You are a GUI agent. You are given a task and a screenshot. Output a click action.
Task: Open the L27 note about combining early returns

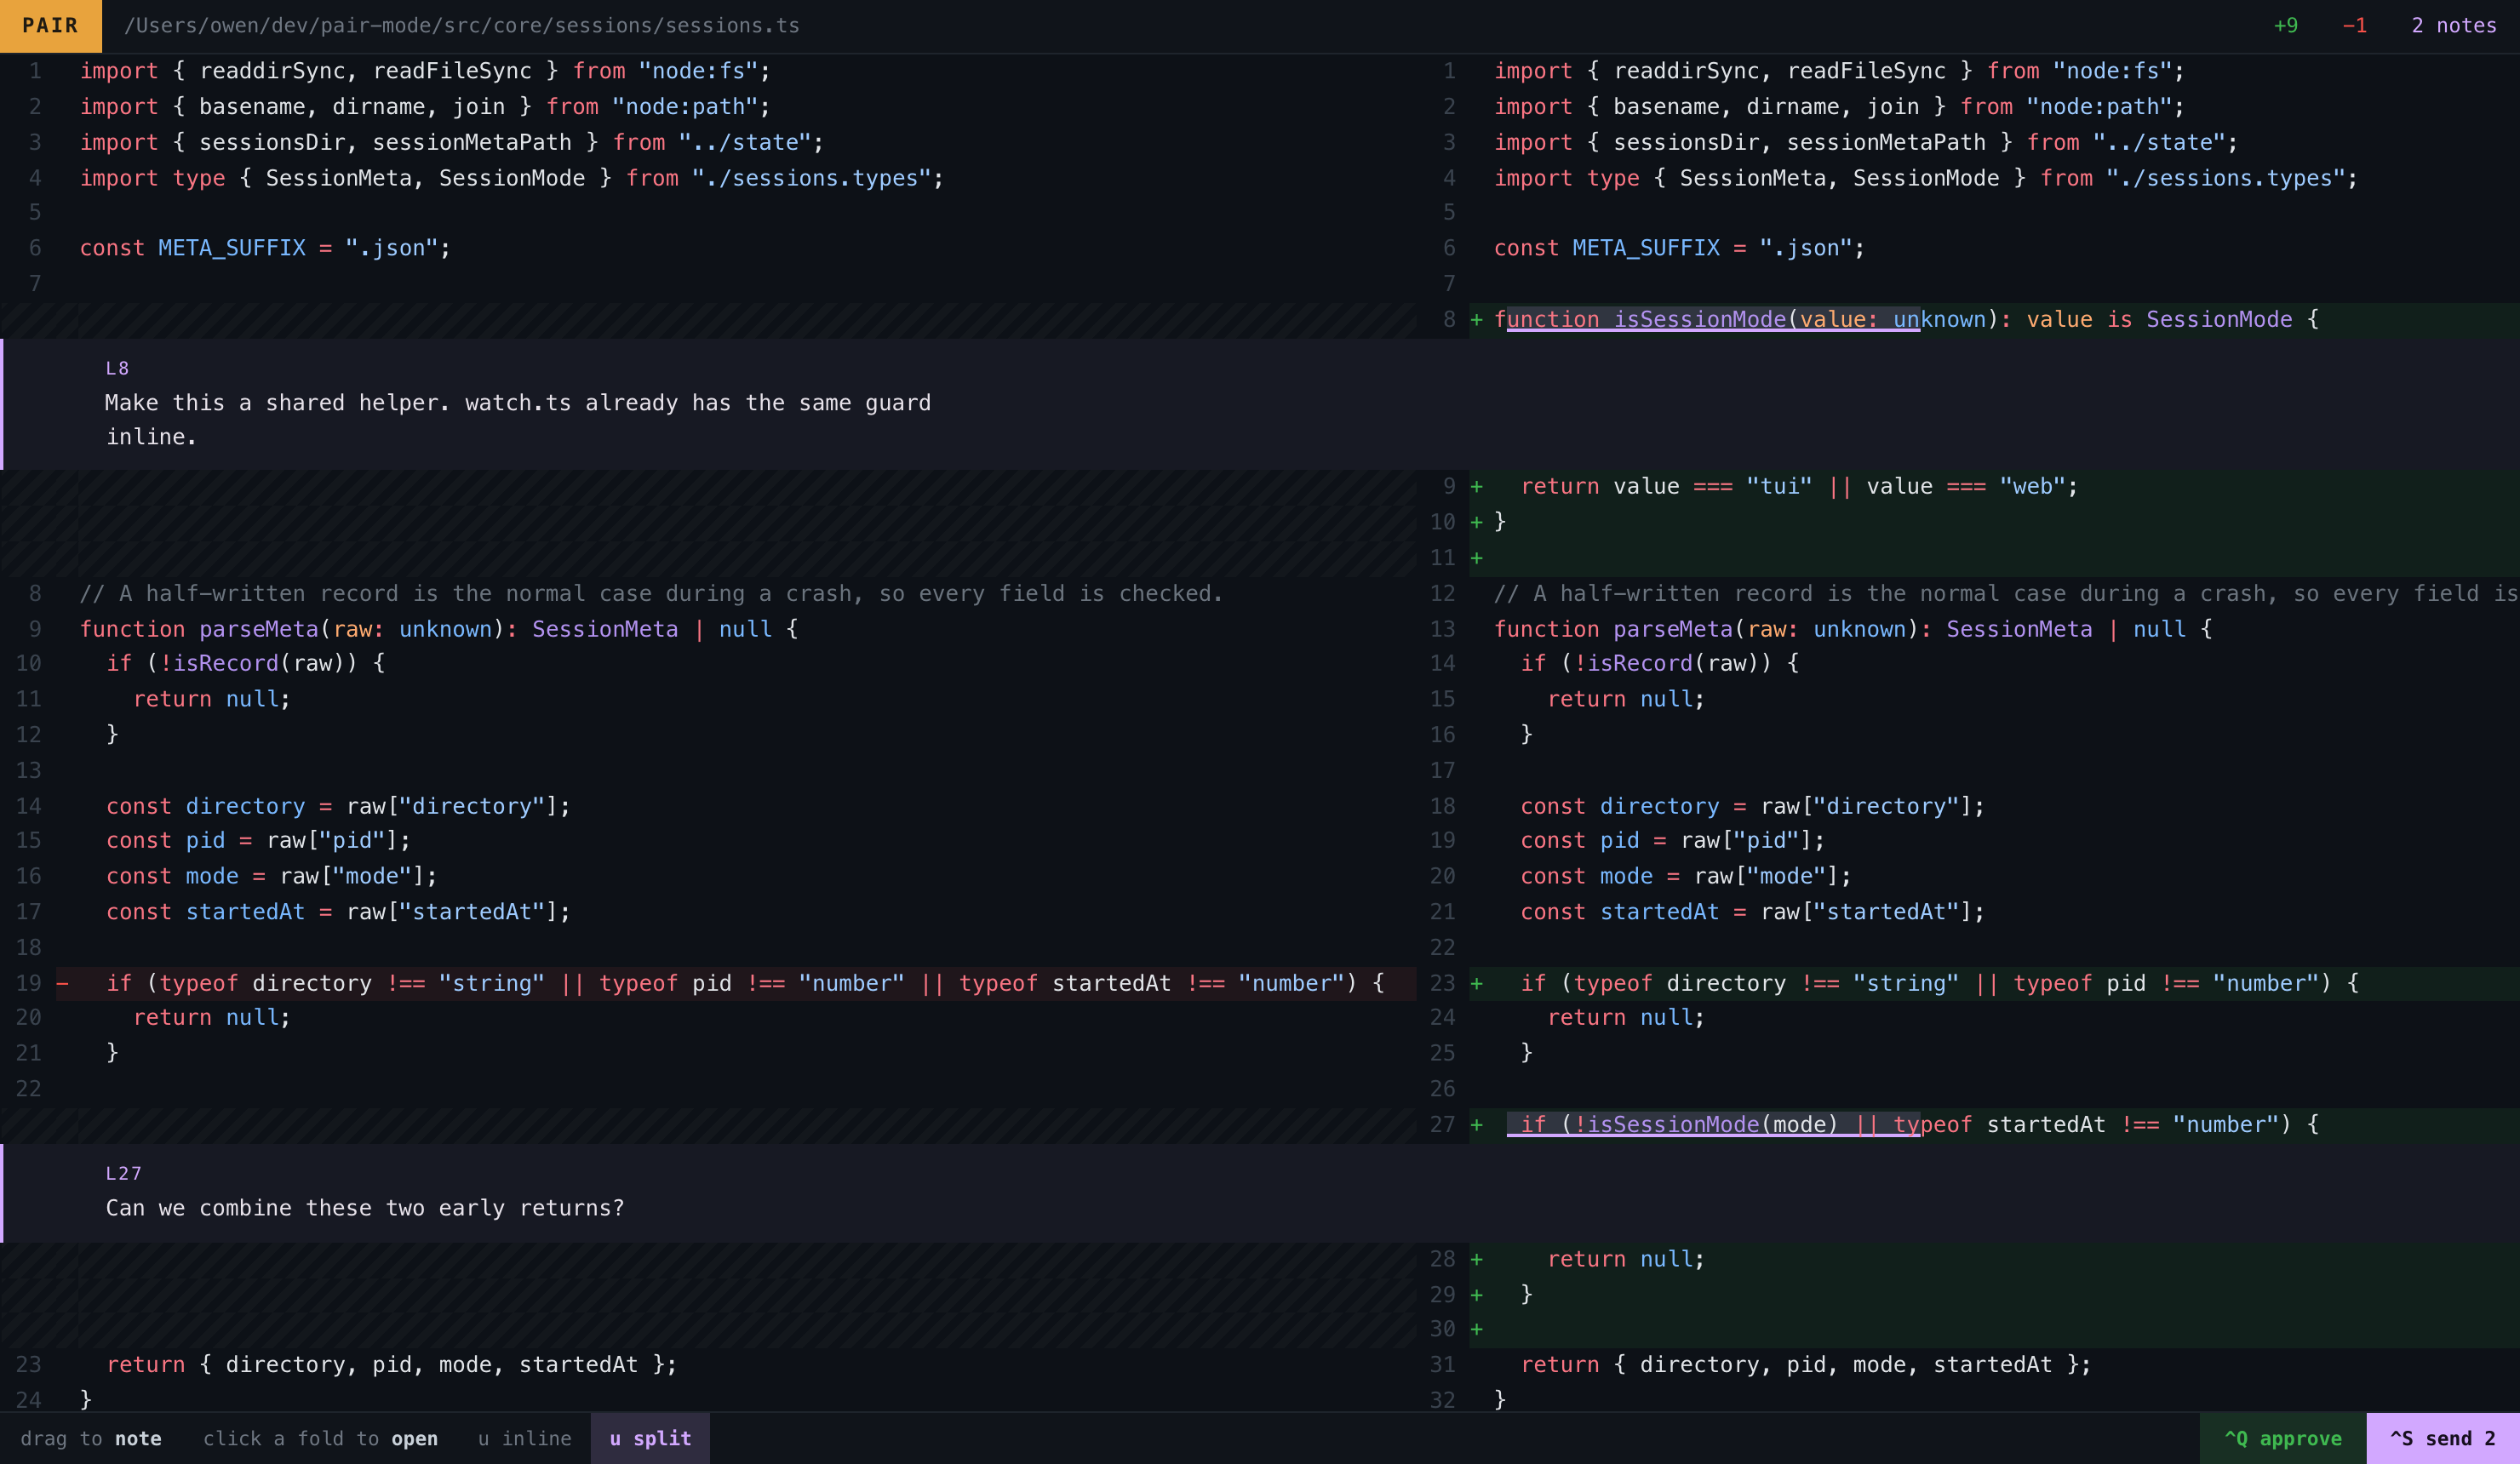pos(1260,1193)
